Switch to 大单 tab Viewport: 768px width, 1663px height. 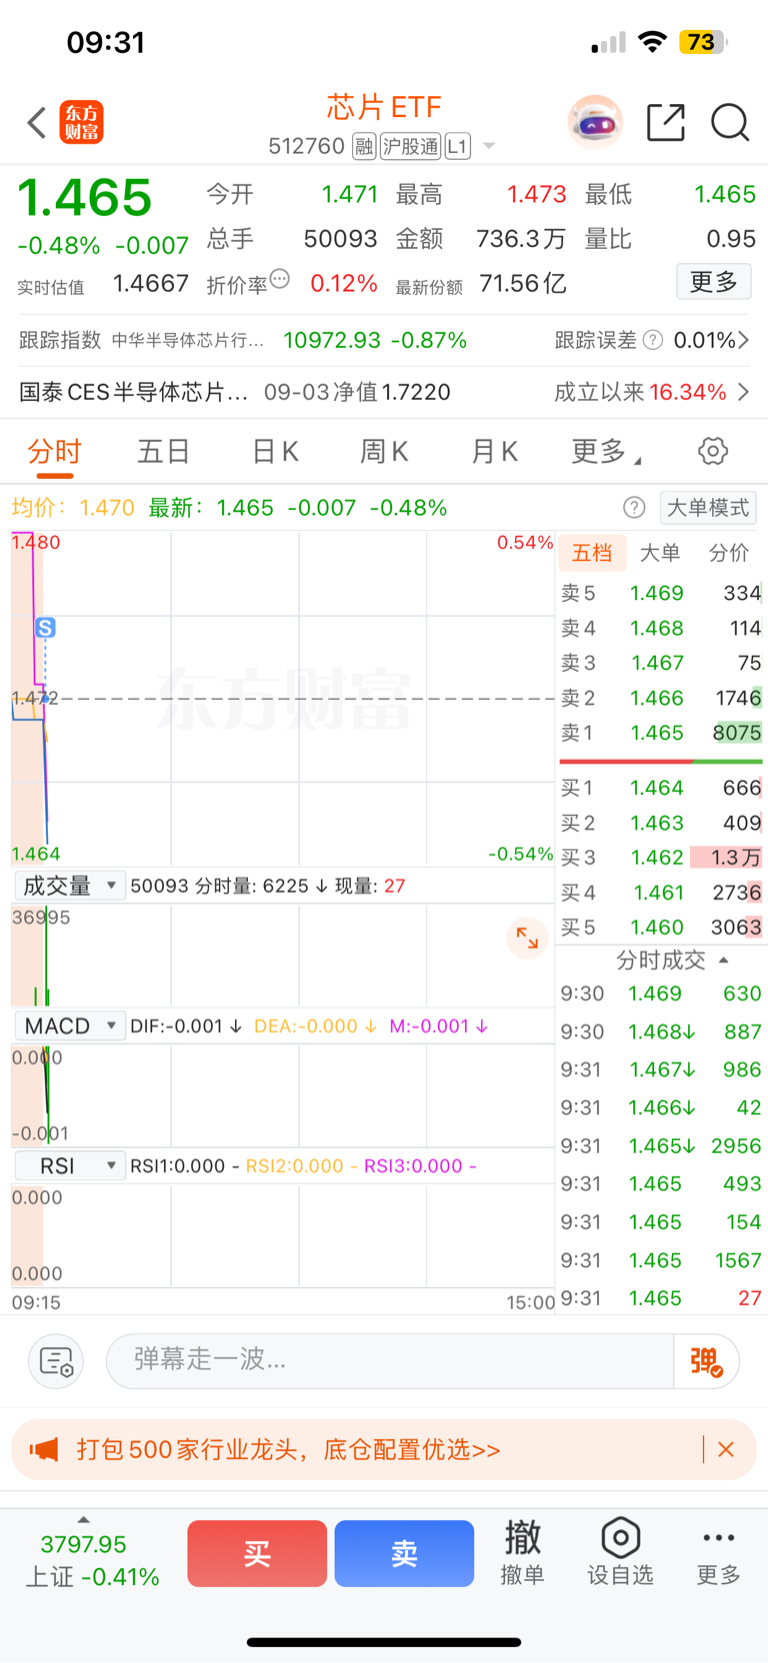[x=660, y=553]
